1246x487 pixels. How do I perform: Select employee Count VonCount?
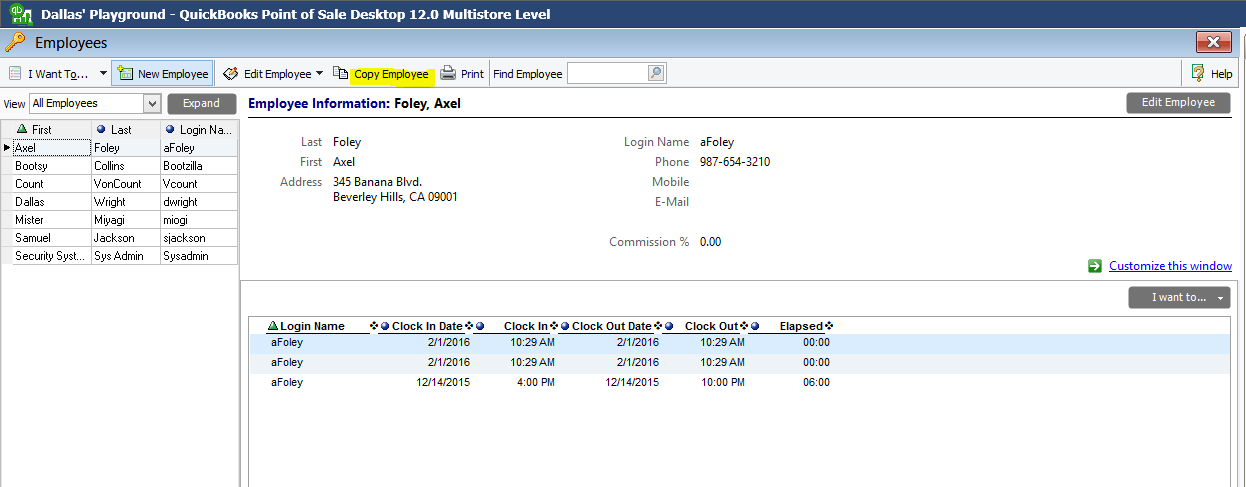[x=119, y=183]
